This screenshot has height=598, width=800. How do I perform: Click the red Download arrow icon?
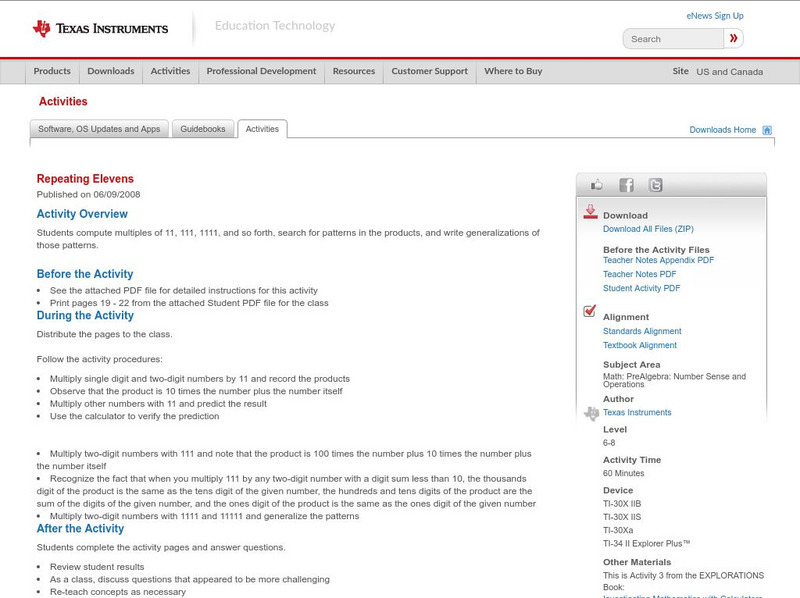tap(589, 211)
